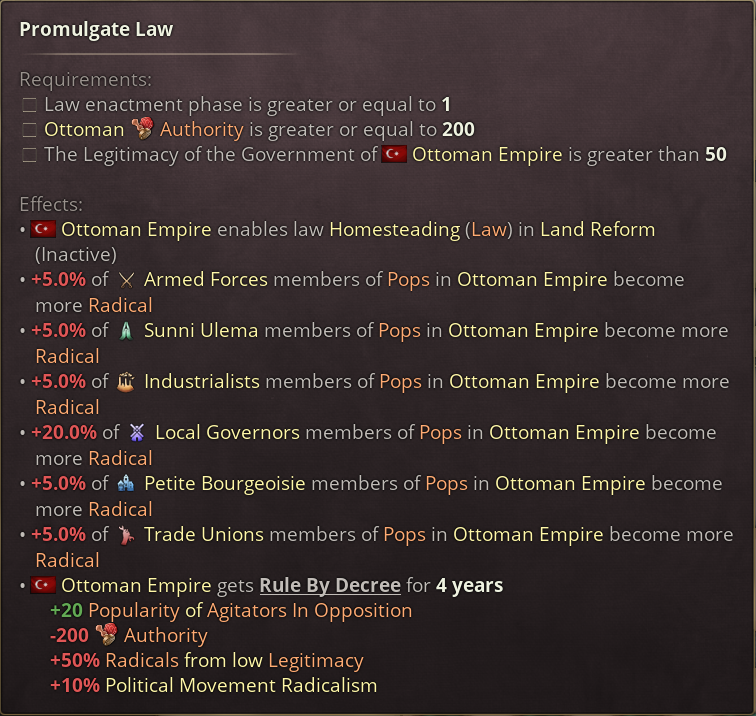This screenshot has width=756, height=716.
Task: Click the Authority icon beside -200
Action: click(x=107, y=635)
